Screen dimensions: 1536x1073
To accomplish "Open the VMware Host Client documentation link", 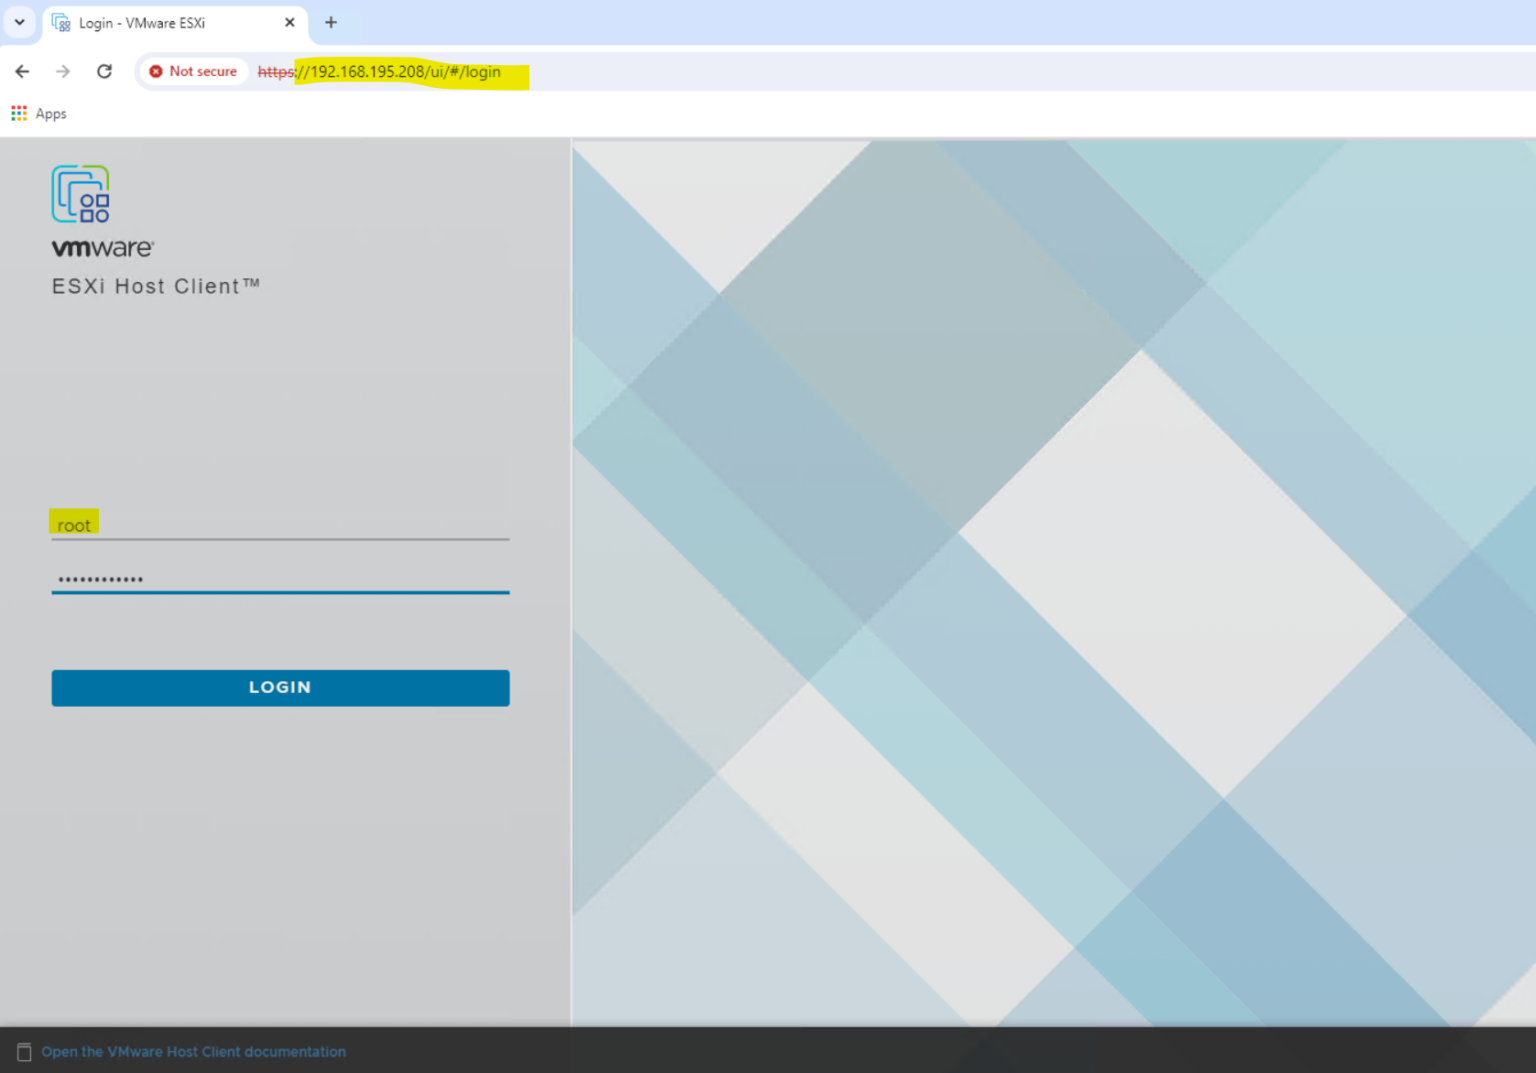I will (x=194, y=1051).
